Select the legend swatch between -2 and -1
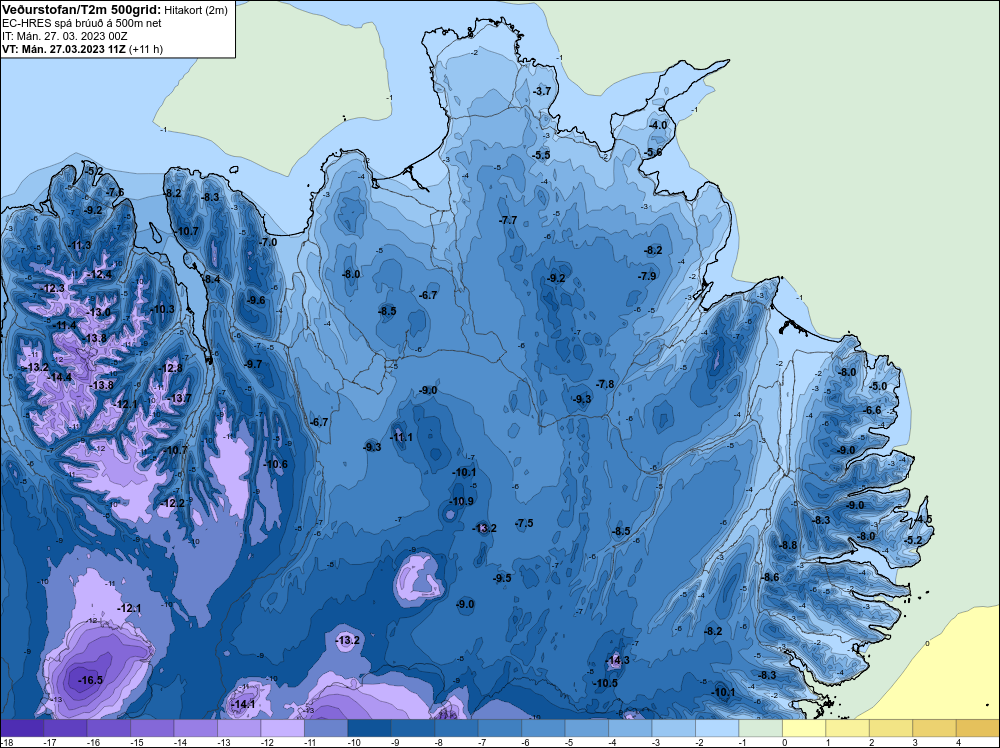1000x748 pixels. tap(717, 728)
